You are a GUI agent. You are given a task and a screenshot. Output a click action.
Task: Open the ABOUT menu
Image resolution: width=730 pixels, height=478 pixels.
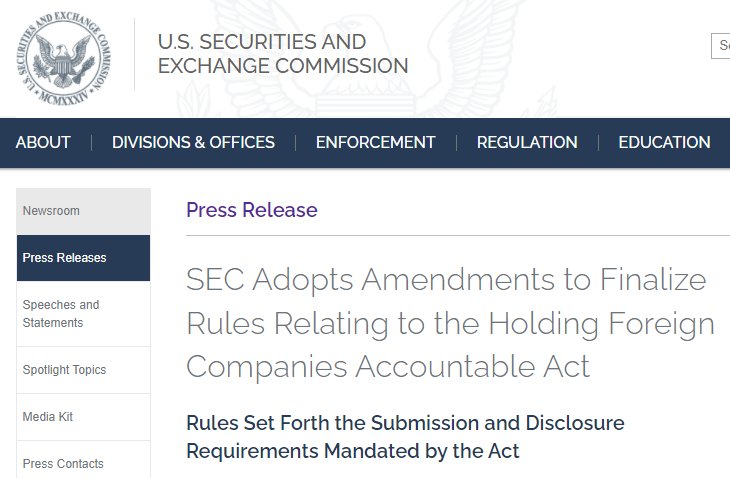[43, 142]
